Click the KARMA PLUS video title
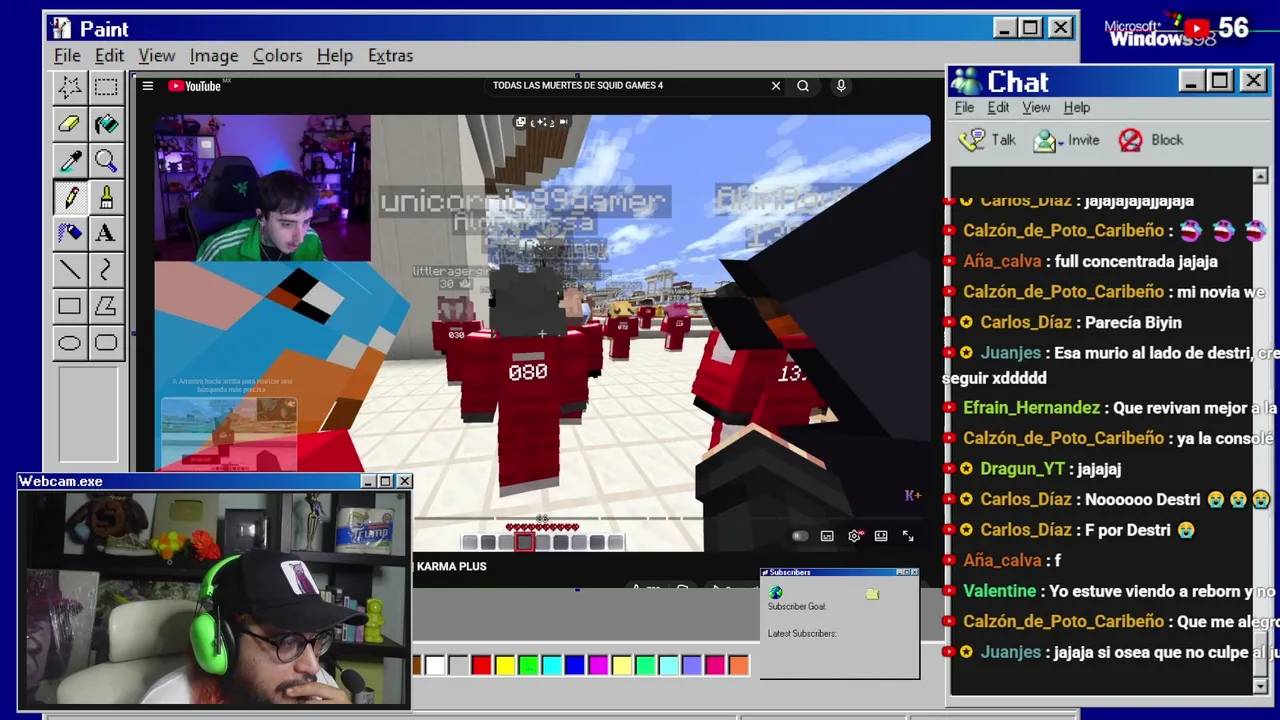The width and height of the screenshot is (1280, 720). pos(451,567)
